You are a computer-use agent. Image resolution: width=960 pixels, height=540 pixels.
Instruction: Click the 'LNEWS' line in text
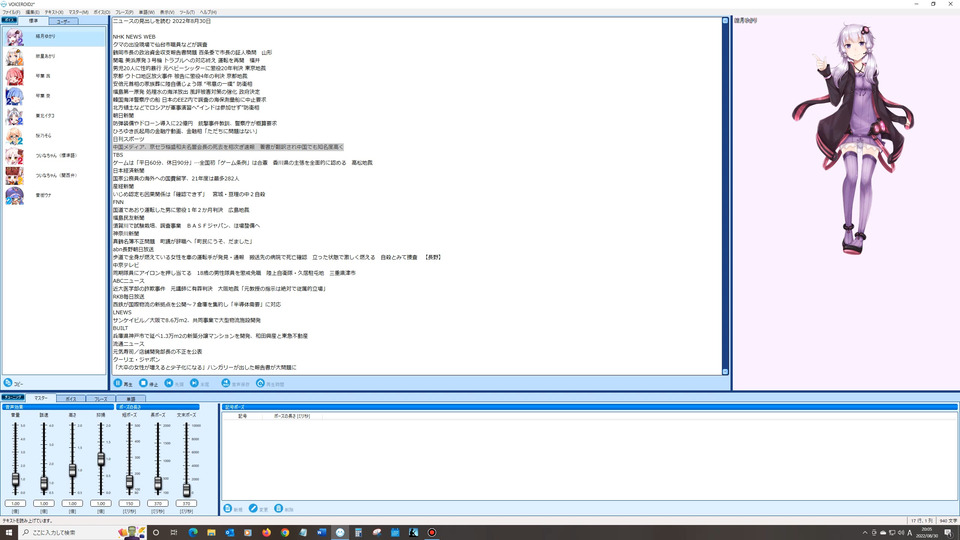pos(122,312)
